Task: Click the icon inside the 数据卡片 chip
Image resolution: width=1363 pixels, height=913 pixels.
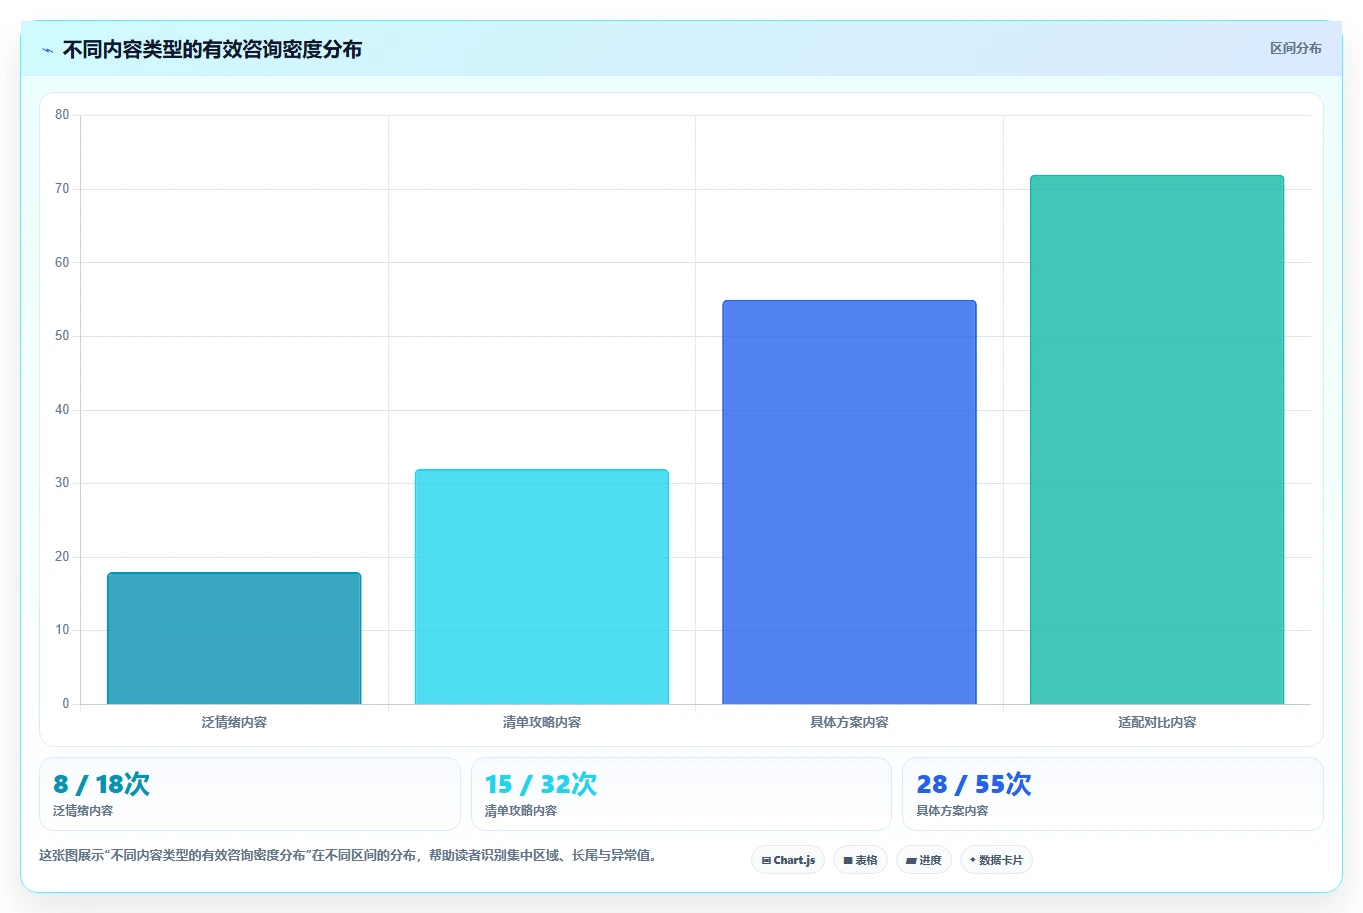Action: point(972,860)
